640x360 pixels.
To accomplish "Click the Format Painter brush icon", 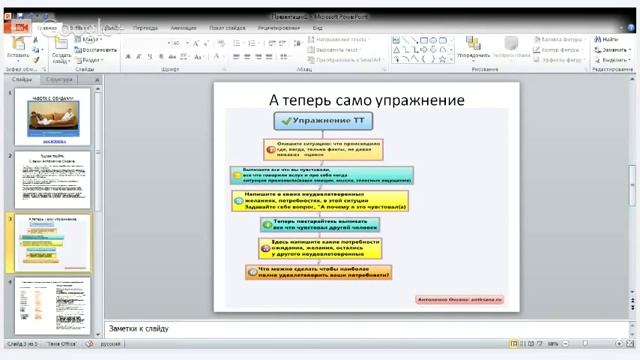I will pyautogui.click(x=36, y=60).
